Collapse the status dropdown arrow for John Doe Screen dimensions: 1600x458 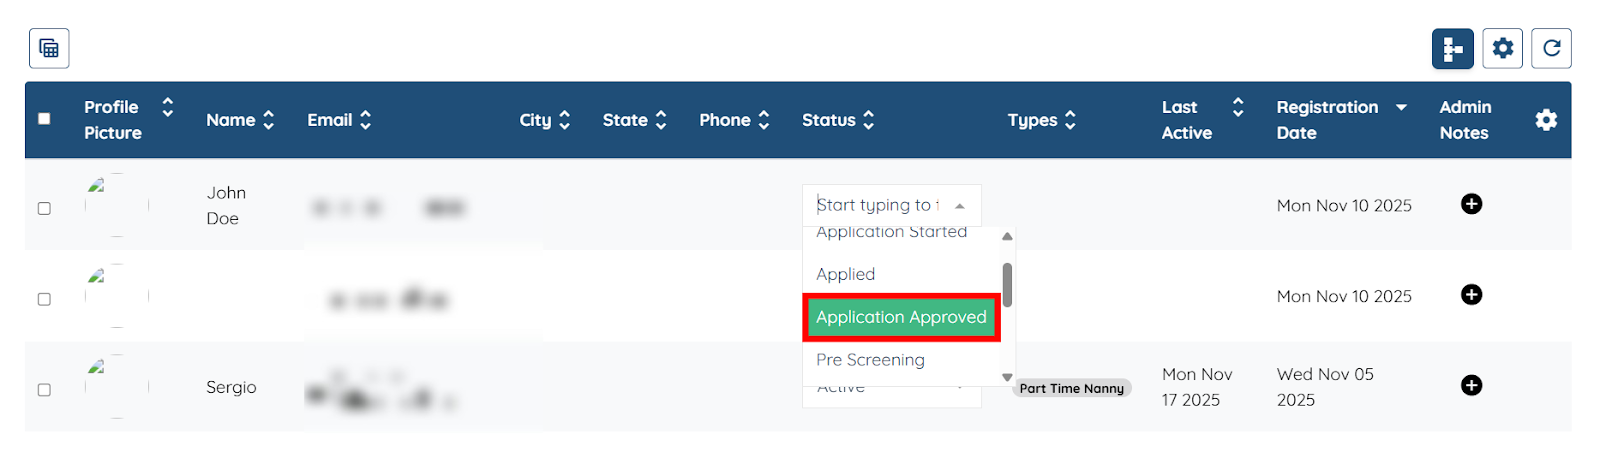point(960,206)
